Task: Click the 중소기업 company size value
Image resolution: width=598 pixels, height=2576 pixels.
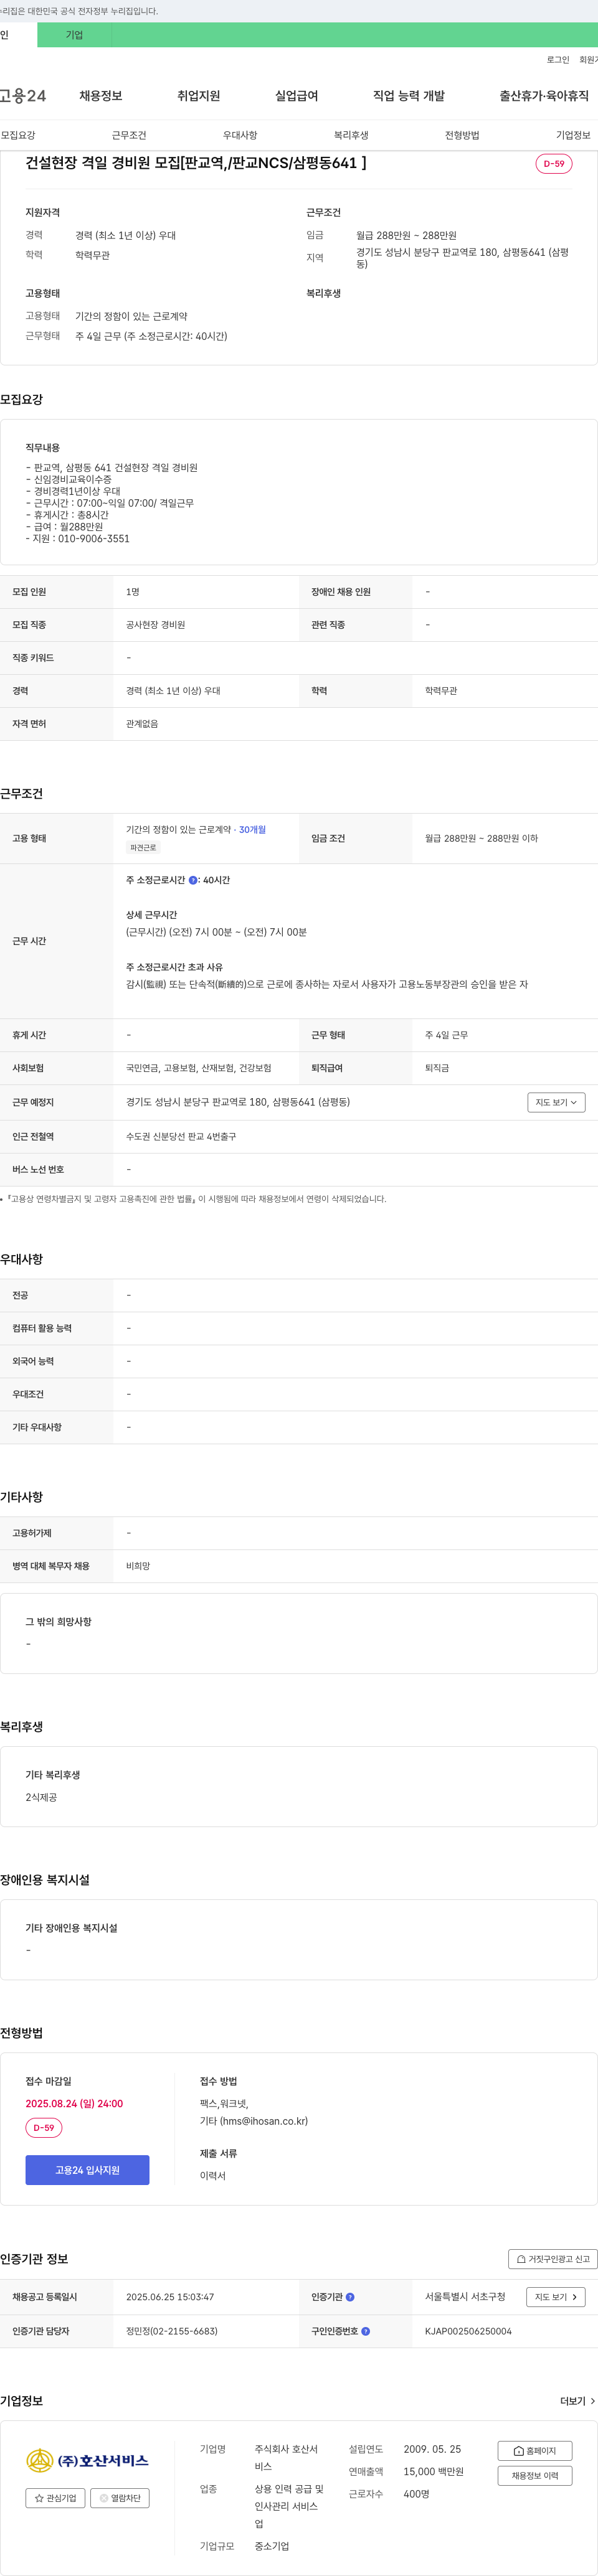Action: [271, 2546]
